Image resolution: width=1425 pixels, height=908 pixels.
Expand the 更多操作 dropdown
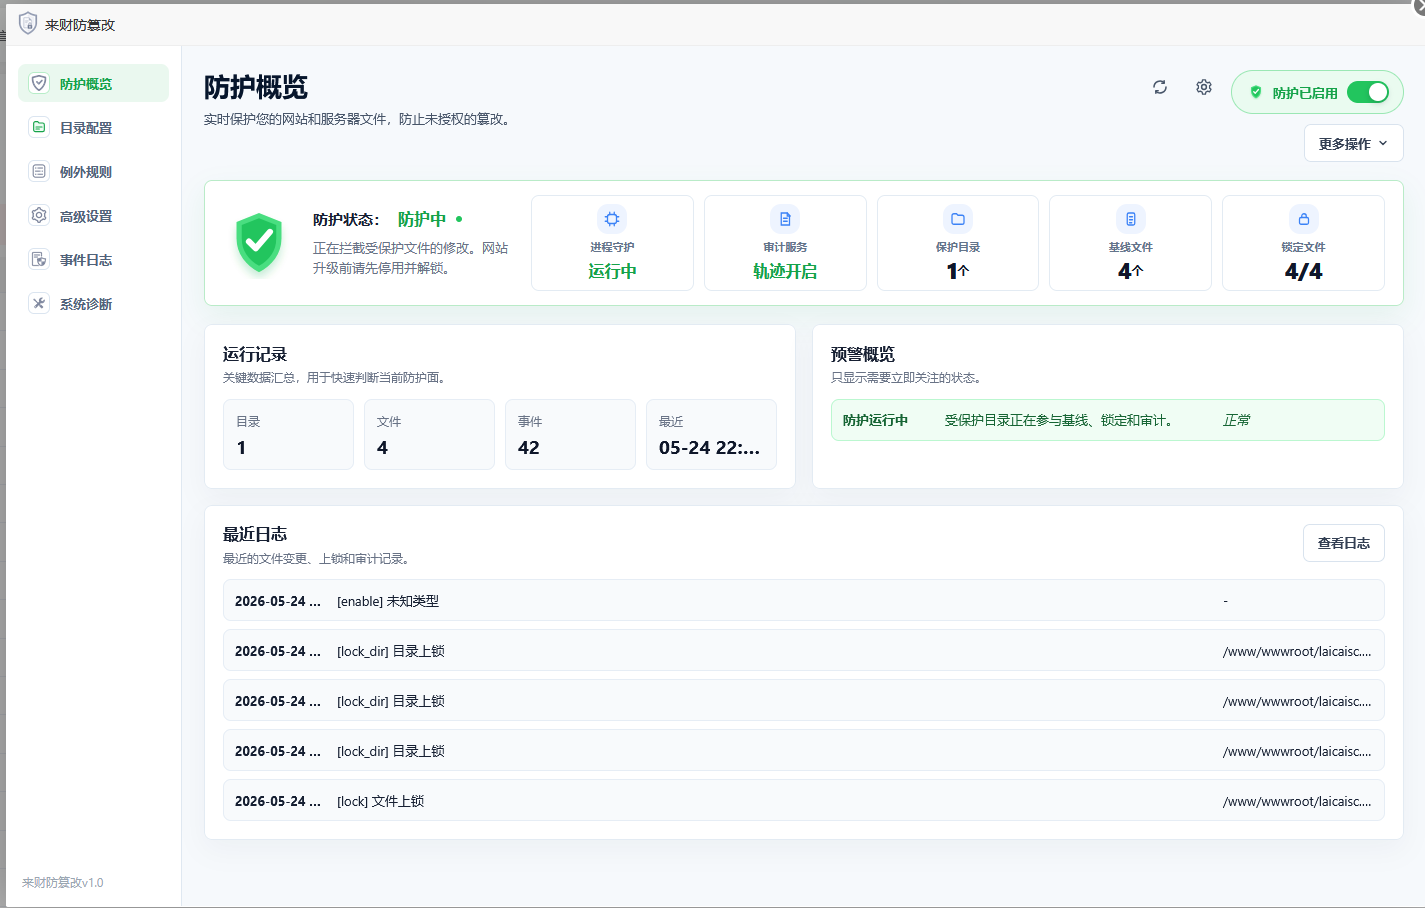[1354, 143]
